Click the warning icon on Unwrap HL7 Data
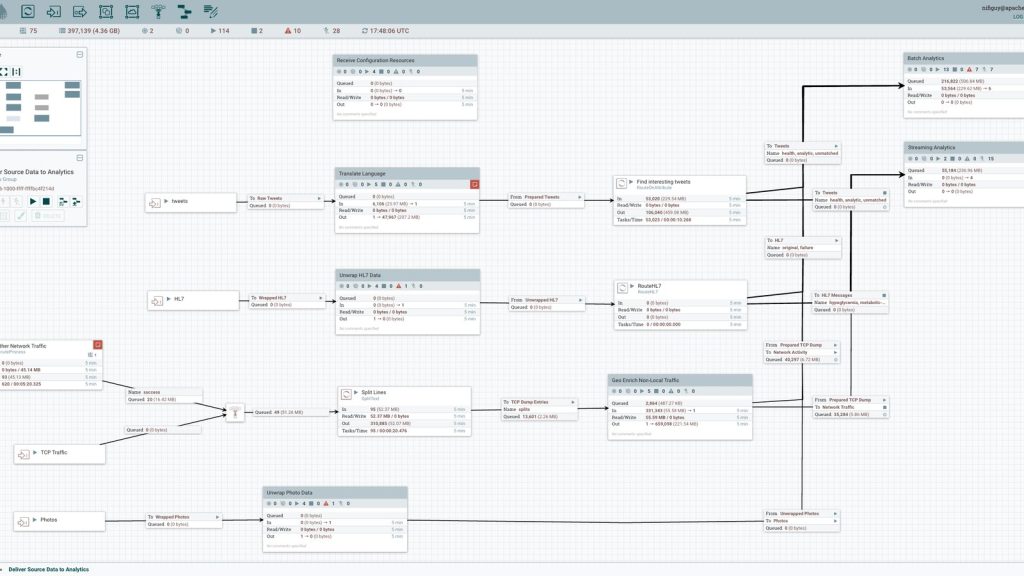The height and width of the screenshot is (576, 1024). click(398, 286)
